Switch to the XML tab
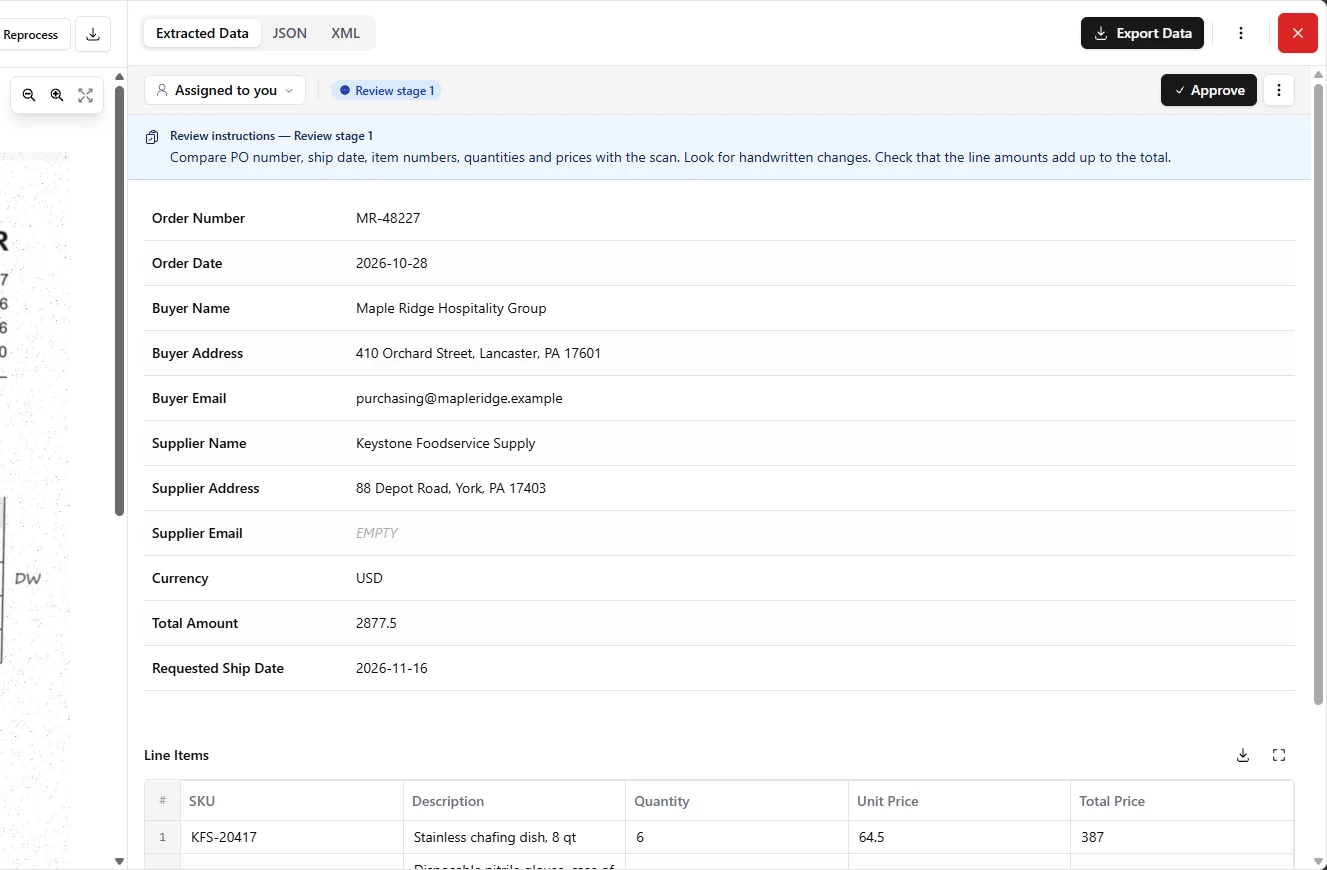Viewport: 1327px width, 870px height. pos(345,33)
